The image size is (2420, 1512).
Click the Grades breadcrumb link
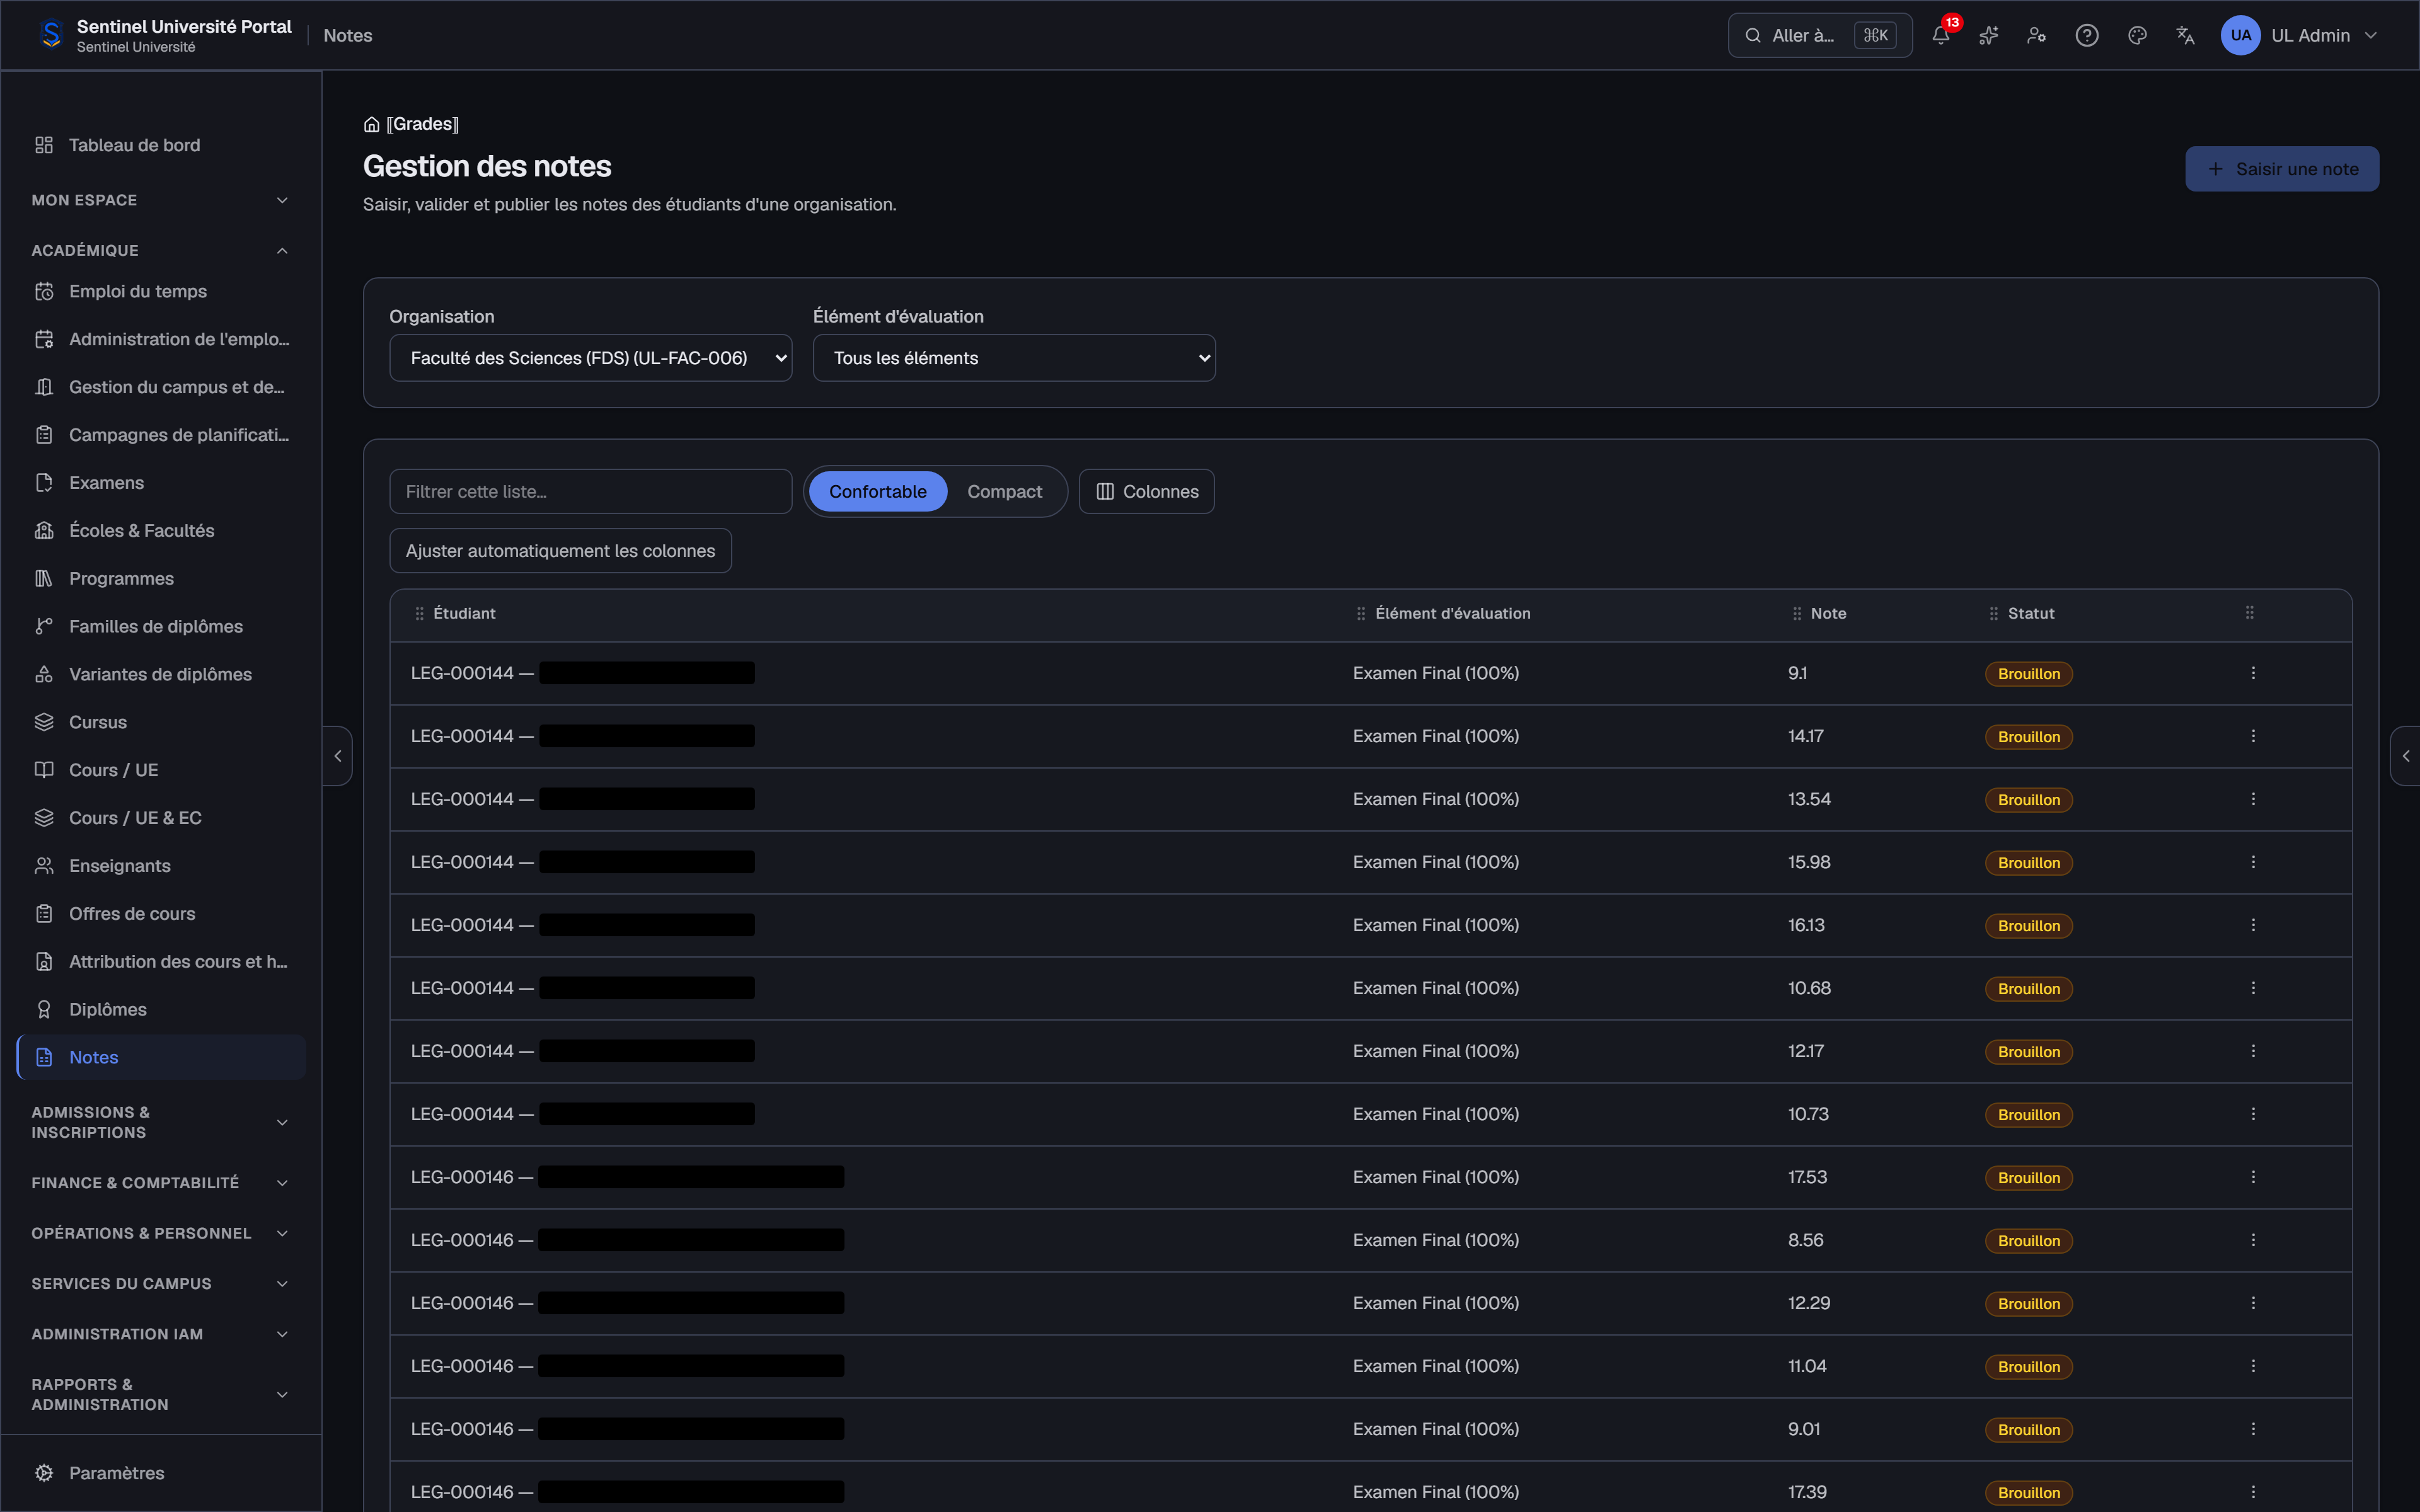423,124
